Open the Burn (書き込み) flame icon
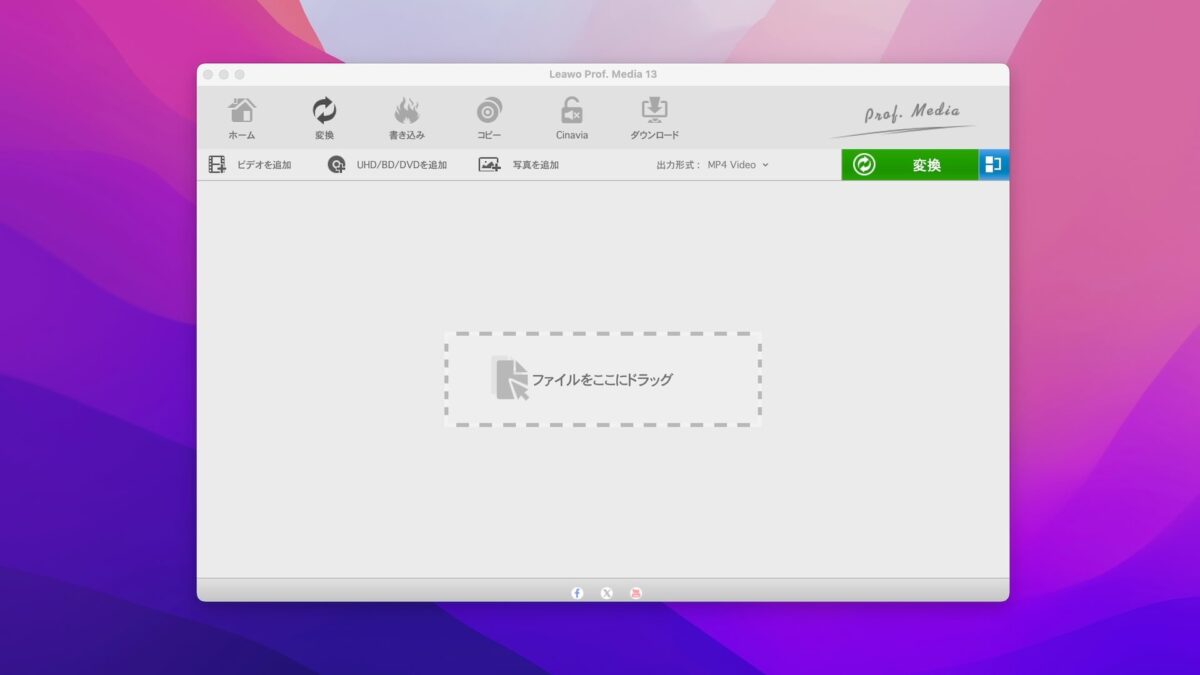 [x=407, y=118]
